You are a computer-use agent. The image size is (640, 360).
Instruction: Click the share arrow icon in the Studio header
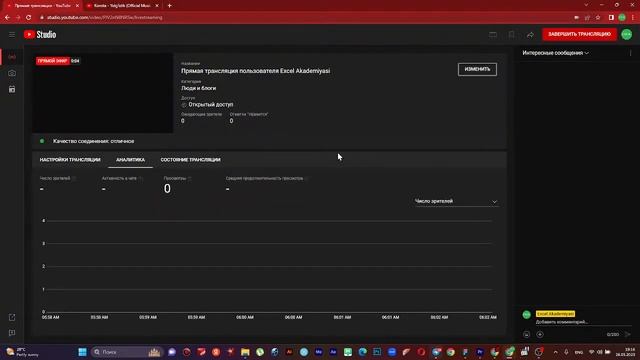tap(530, 35)
